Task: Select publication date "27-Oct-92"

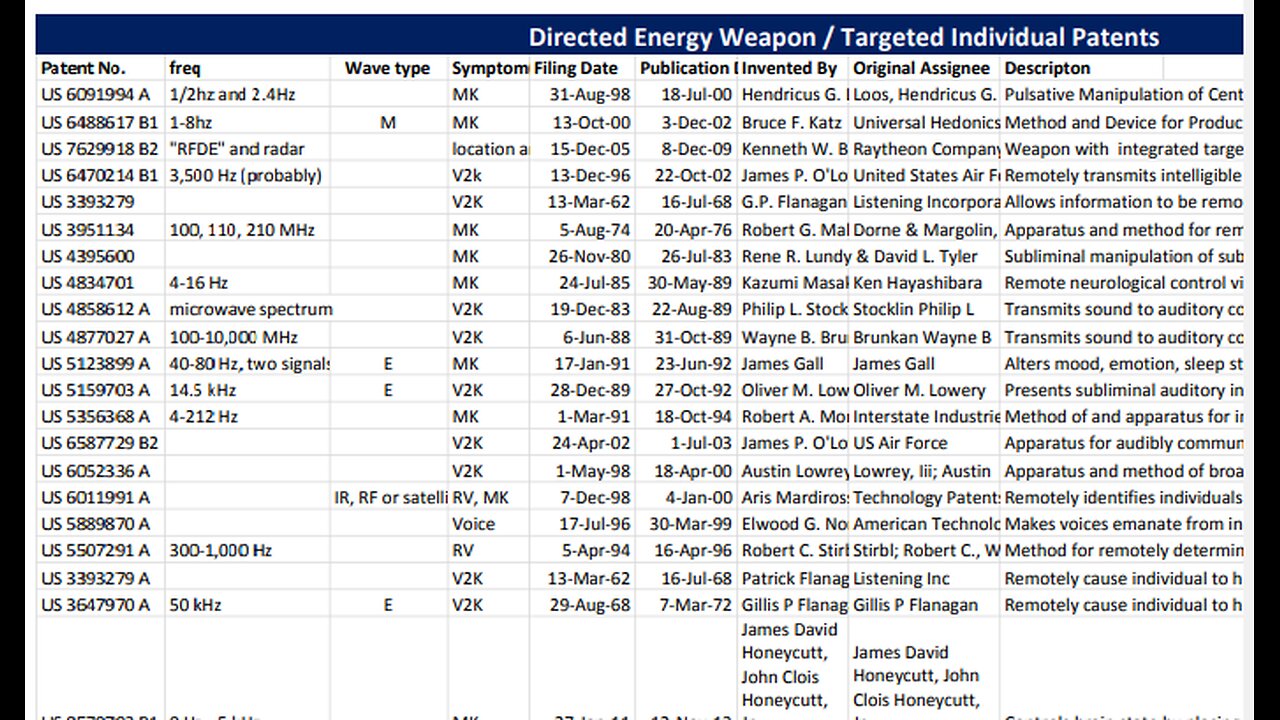Action: (x=695, y=391)
